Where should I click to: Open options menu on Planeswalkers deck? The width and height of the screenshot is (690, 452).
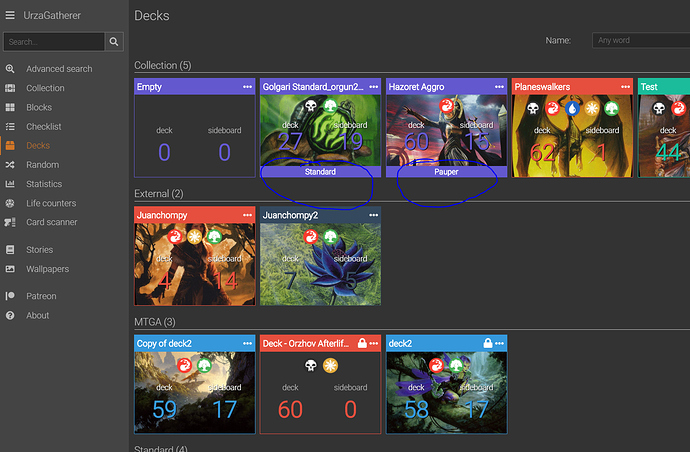coord(625,87)
